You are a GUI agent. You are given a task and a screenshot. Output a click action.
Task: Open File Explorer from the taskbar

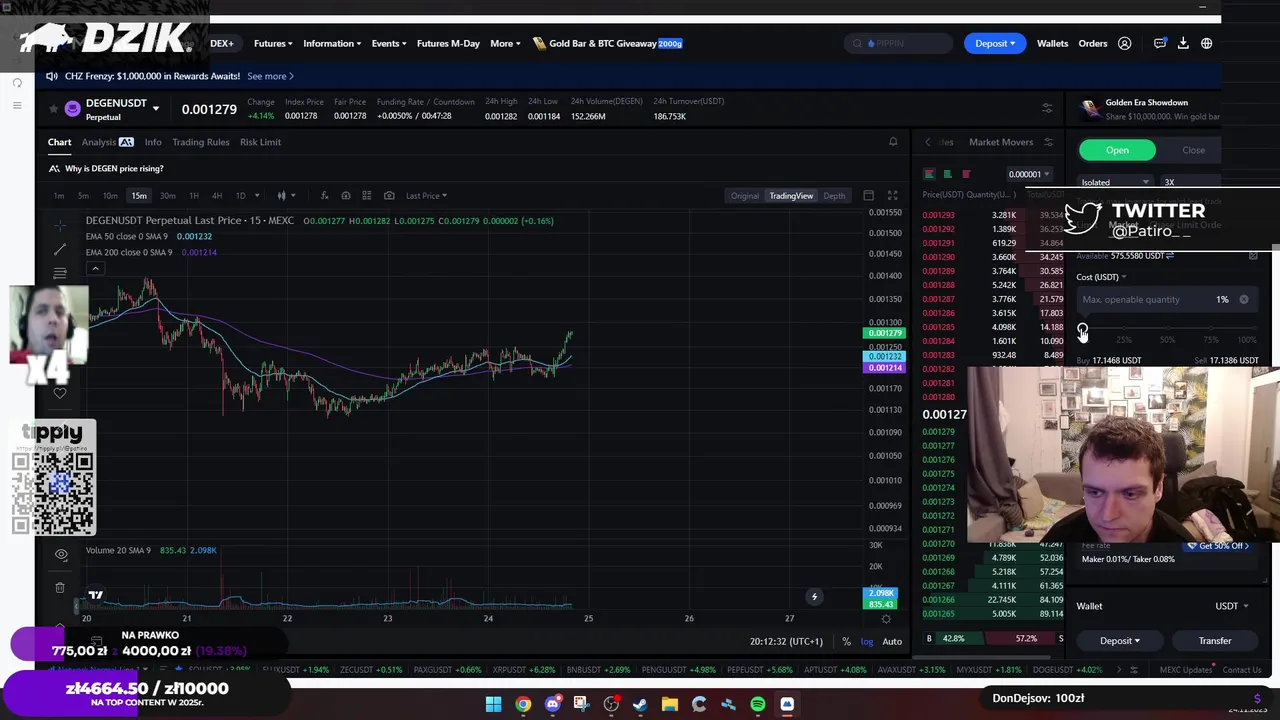[x=669, y=704]
